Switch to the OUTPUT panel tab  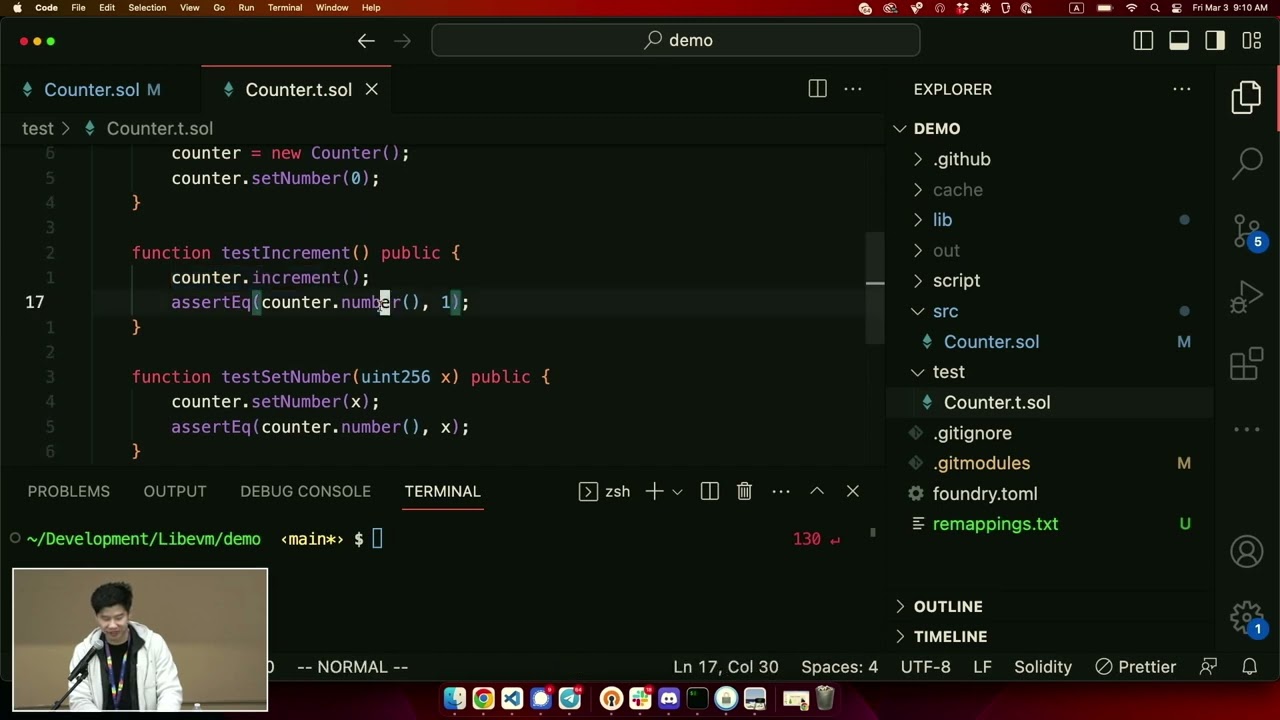pos(175,491)
